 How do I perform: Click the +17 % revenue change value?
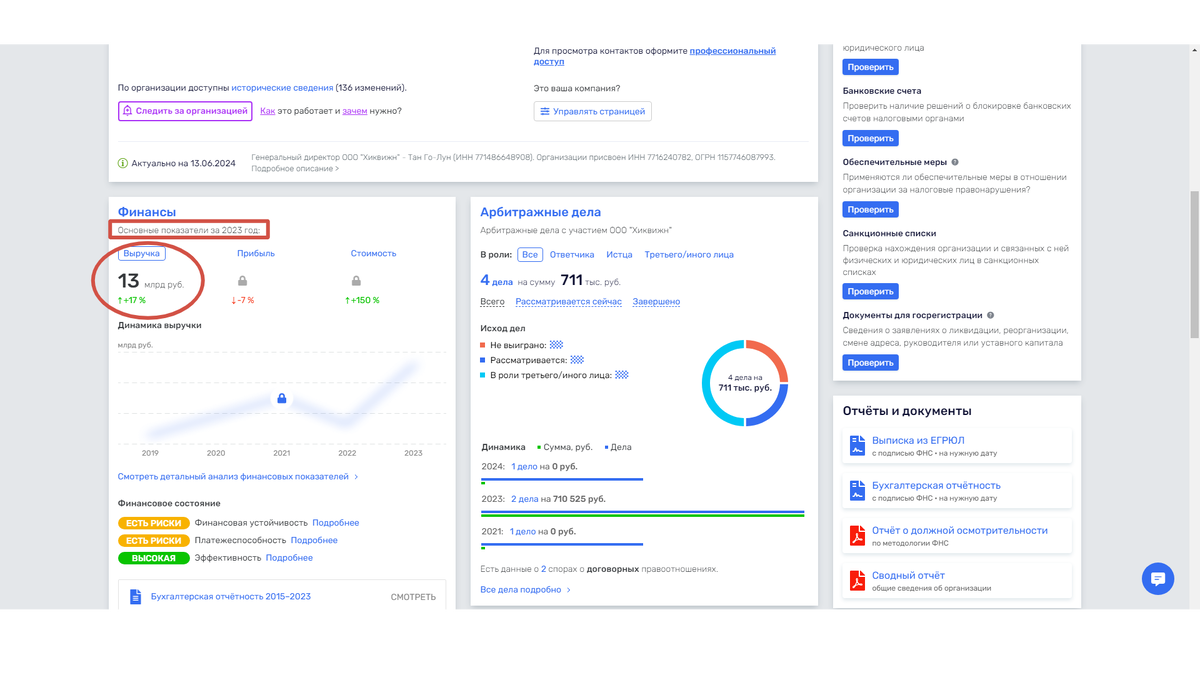[x=132, y=300]
